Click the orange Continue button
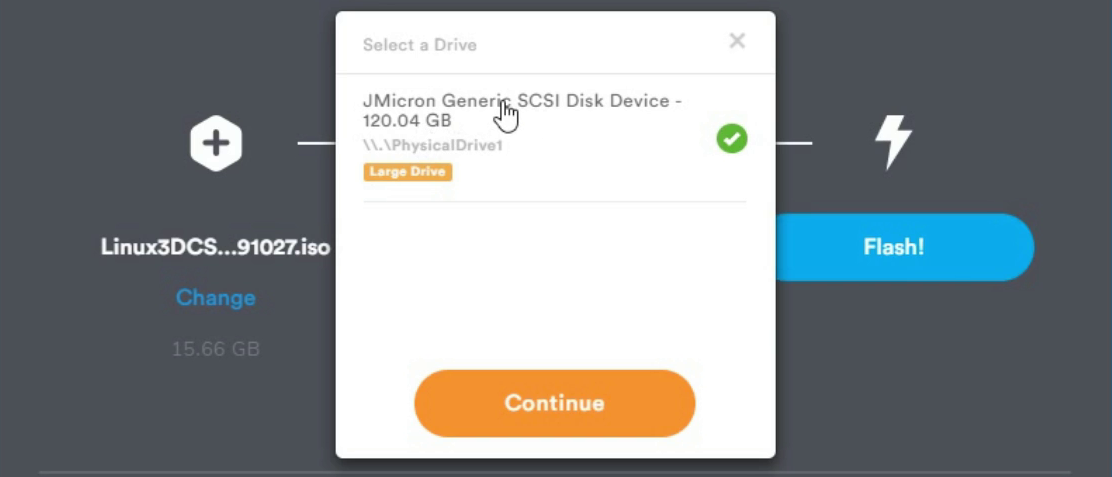 coord(555,403)
